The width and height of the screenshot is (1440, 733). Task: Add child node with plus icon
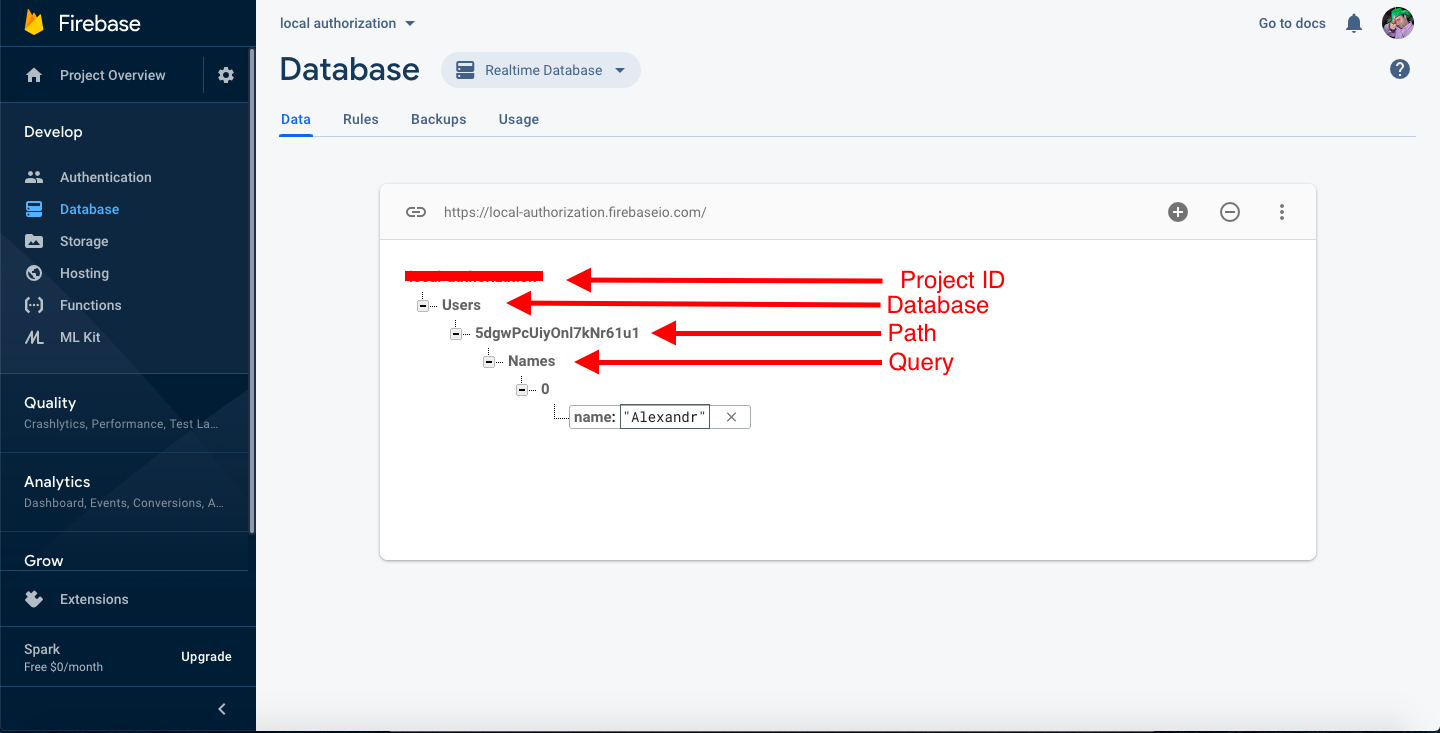[1178, 212]
